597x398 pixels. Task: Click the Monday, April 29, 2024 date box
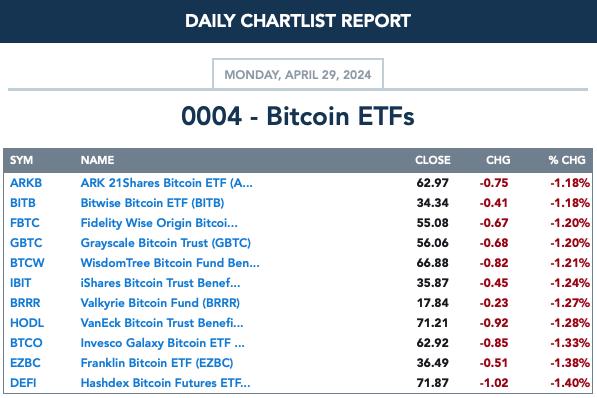(x=298, y=74)
